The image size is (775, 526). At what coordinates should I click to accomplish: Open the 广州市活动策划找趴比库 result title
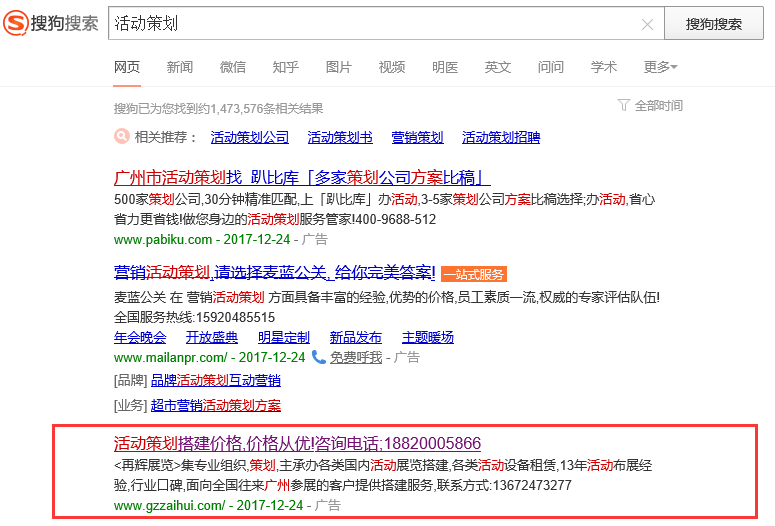pyautogui.click(x=302, y=178)
